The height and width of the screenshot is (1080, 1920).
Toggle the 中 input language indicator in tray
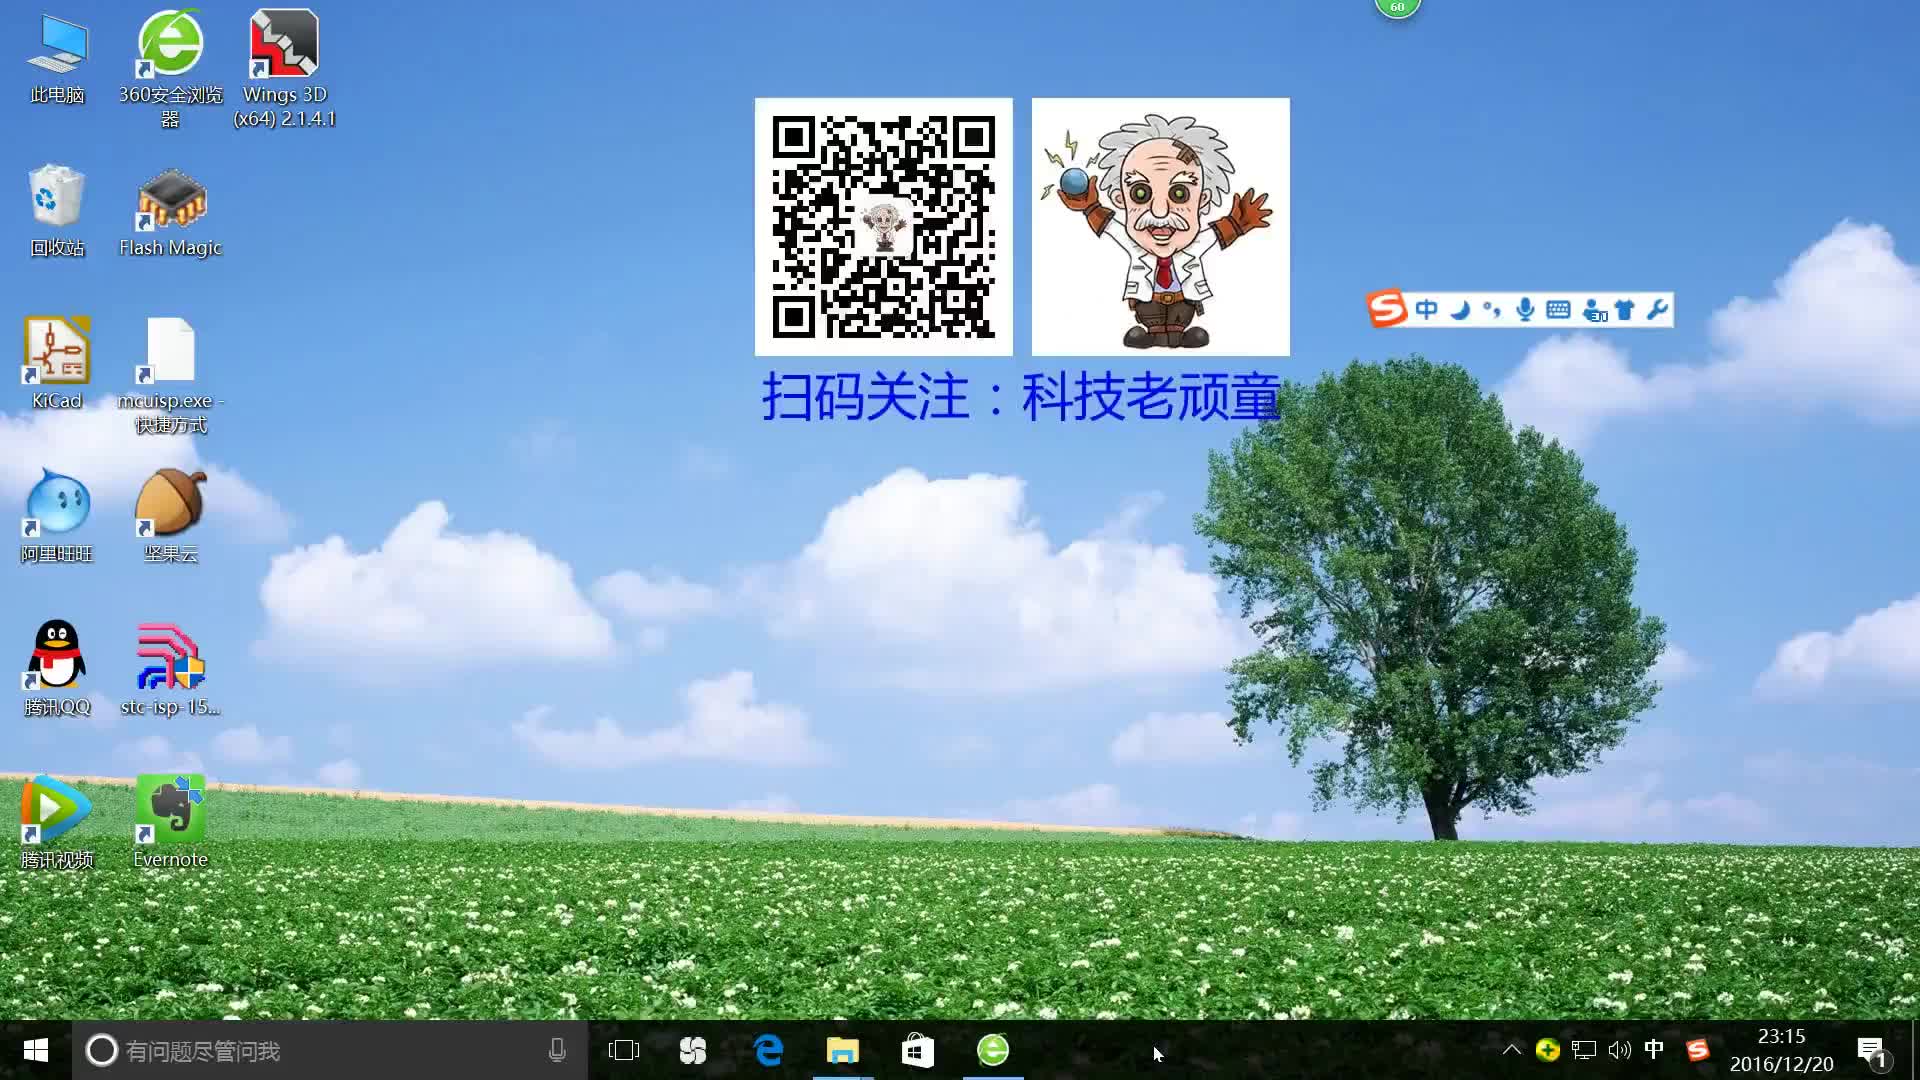point(1654,1049)
